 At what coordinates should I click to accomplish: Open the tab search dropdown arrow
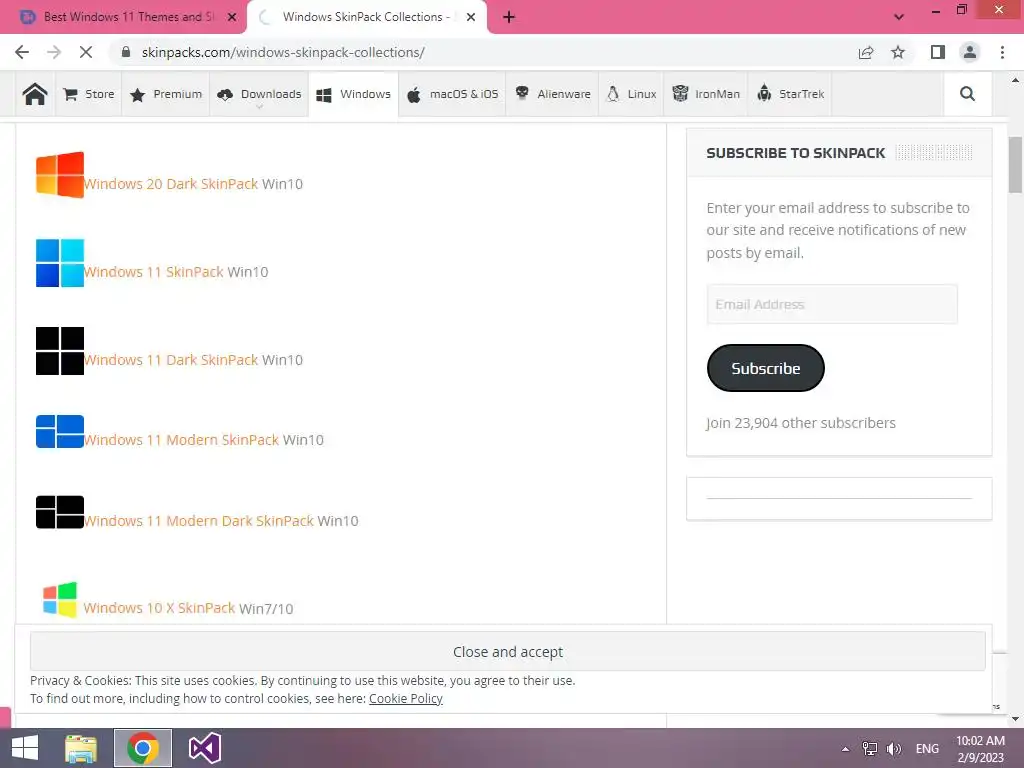pyautogui.click(x=899, y=17)
